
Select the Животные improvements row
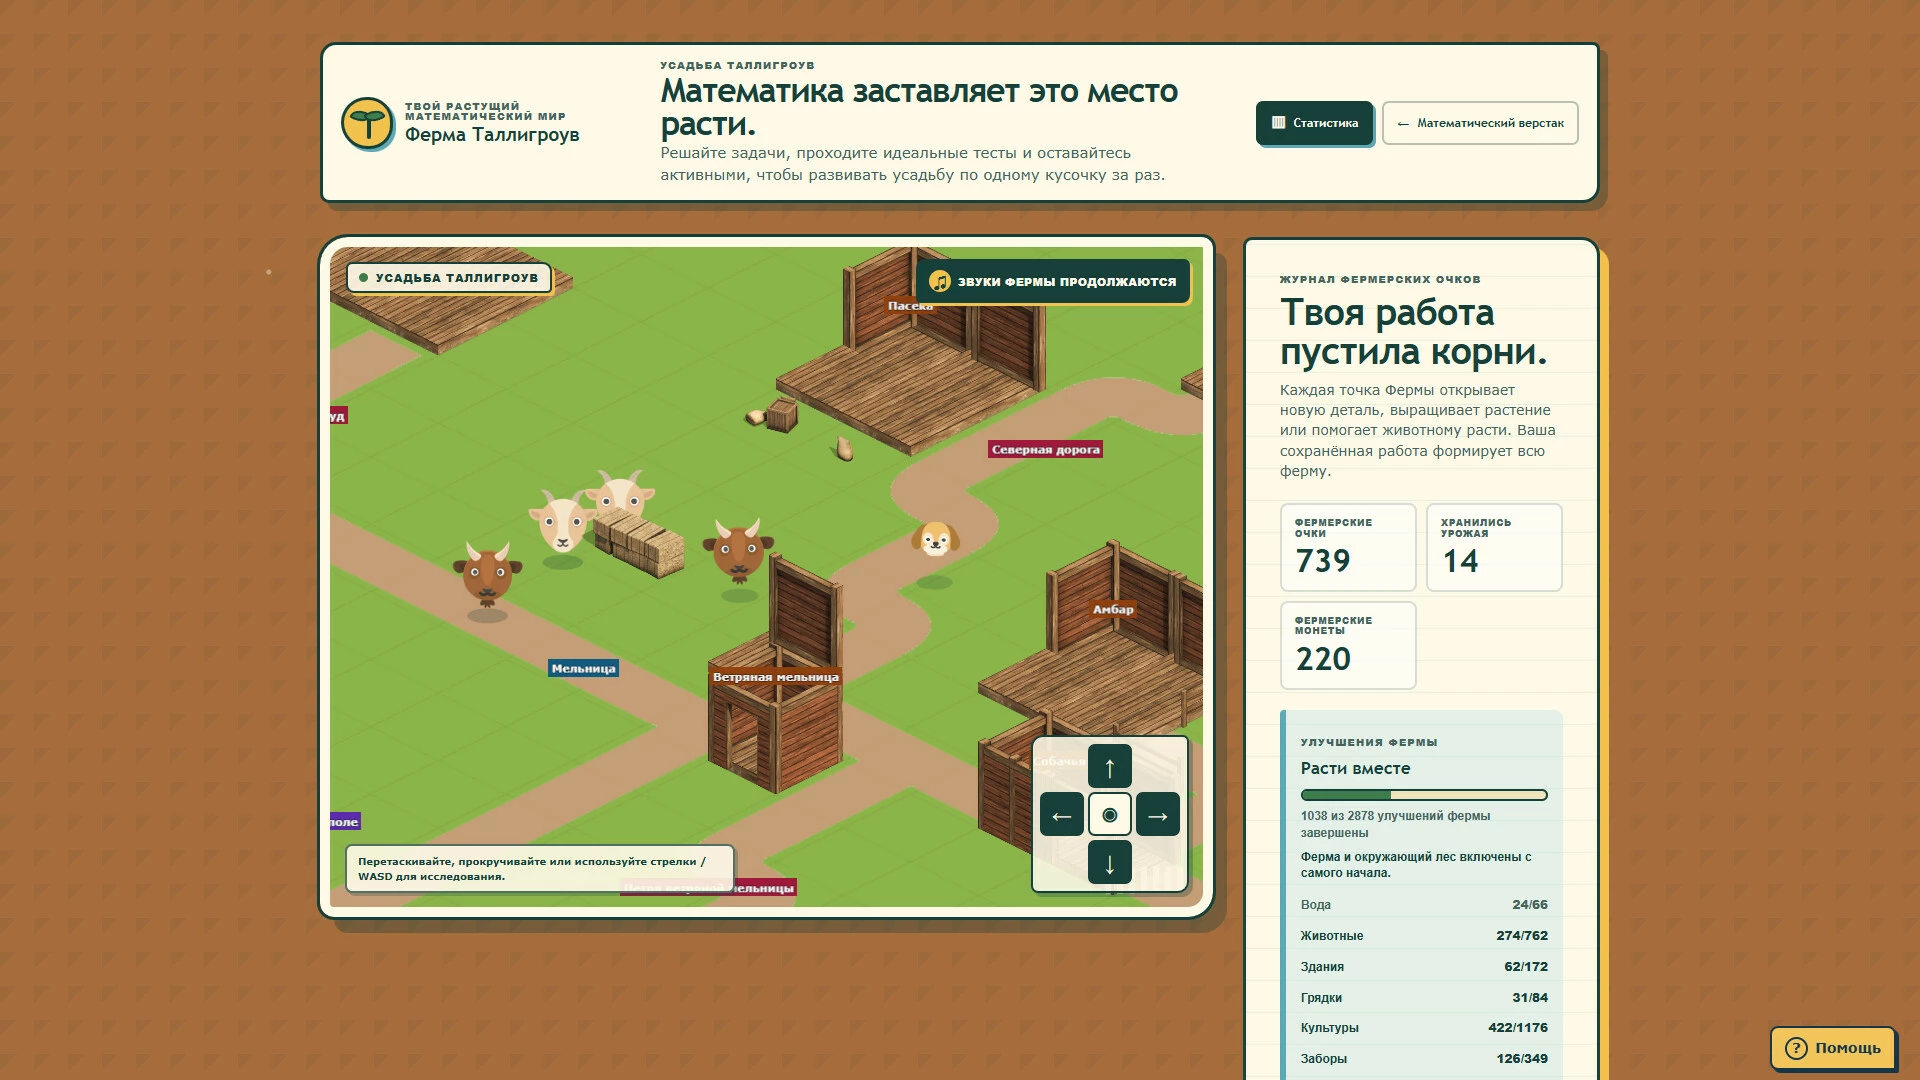(1424, 936)
